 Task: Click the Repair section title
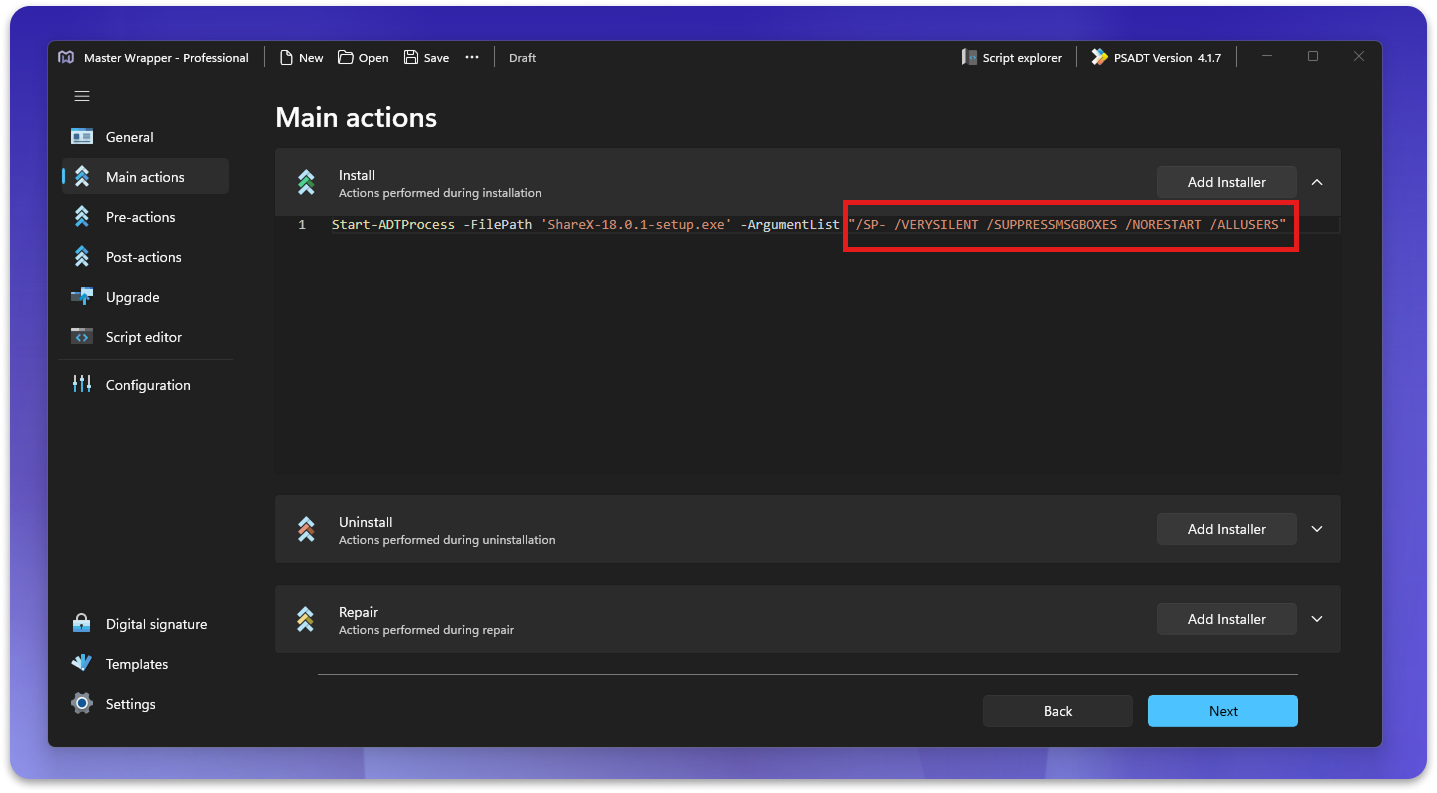coord(359,612)
